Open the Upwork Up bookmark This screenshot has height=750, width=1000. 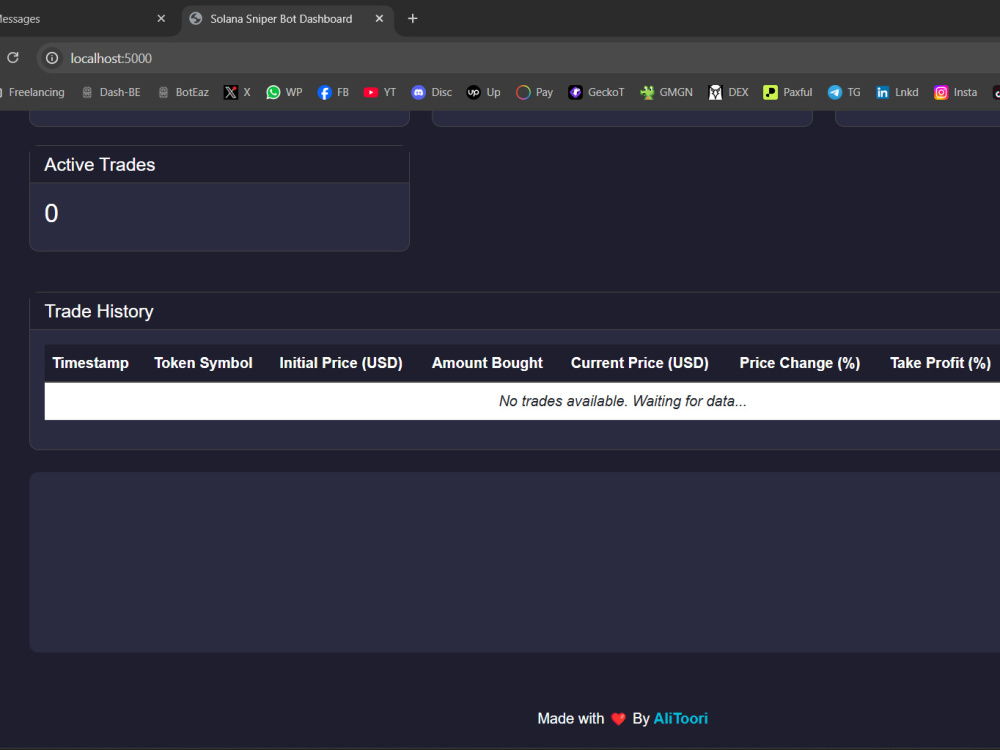483,92
